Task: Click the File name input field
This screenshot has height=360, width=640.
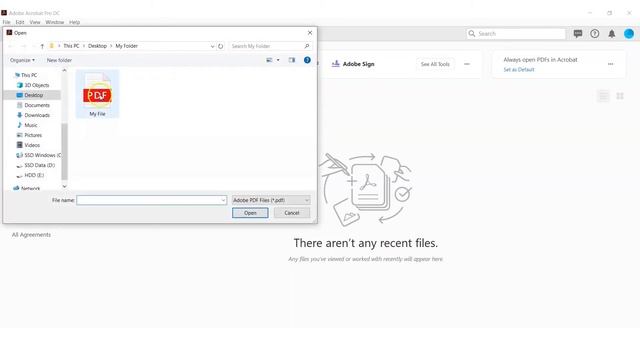Action: [x=151, y=200]
